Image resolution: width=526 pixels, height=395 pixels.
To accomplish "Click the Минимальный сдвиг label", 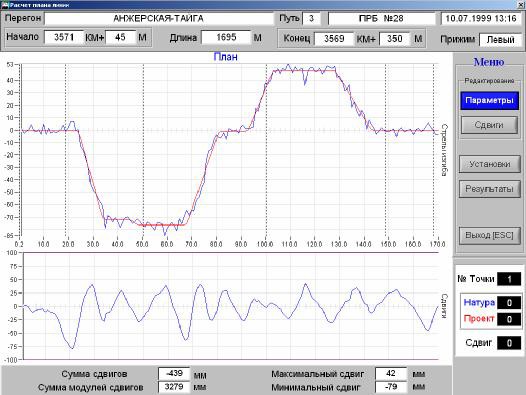I will (x=316, y=388).
